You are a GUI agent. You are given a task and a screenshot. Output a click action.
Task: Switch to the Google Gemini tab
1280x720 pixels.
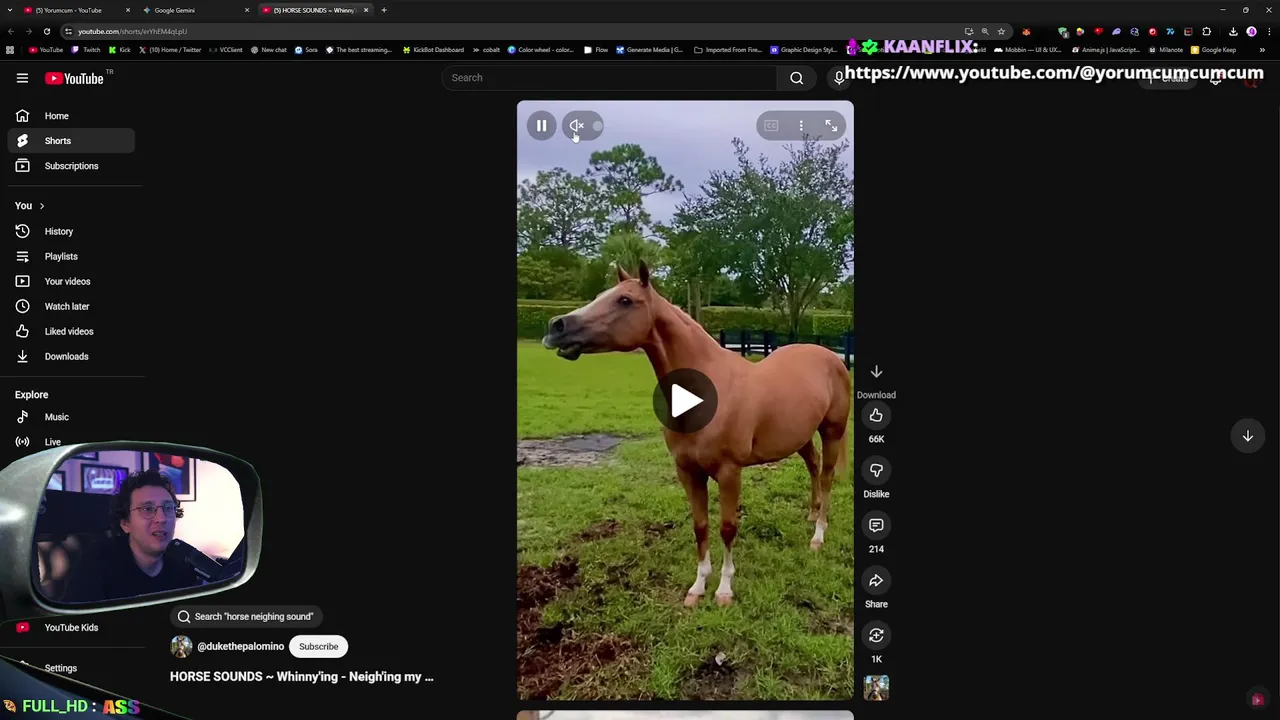click(195, 10)
